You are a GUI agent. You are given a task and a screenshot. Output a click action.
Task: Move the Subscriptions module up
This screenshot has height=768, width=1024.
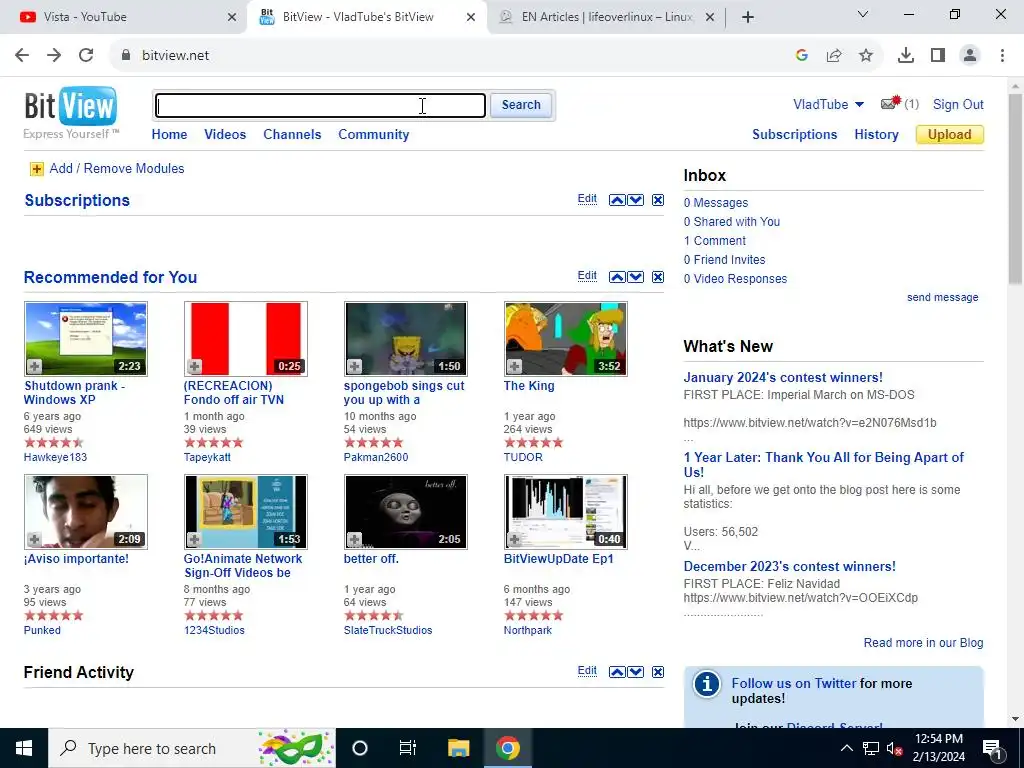(x=617, y=200)
